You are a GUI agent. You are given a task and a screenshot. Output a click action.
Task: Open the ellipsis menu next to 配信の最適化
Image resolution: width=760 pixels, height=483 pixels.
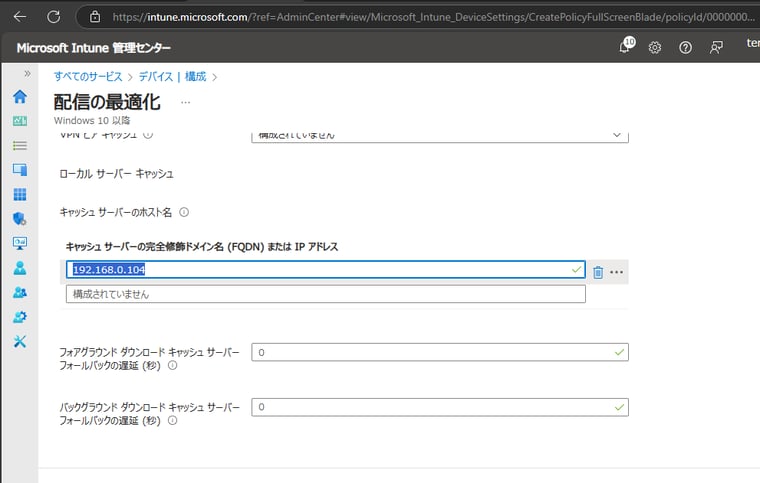186,102
